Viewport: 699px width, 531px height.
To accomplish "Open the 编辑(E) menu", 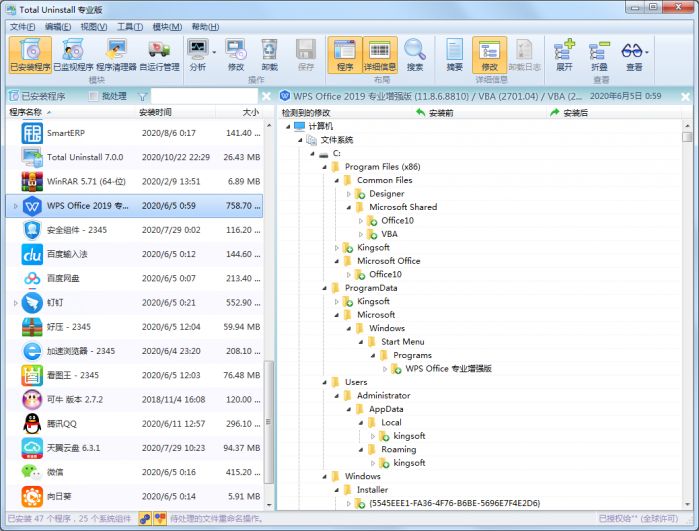I will [x=58, y=27].
